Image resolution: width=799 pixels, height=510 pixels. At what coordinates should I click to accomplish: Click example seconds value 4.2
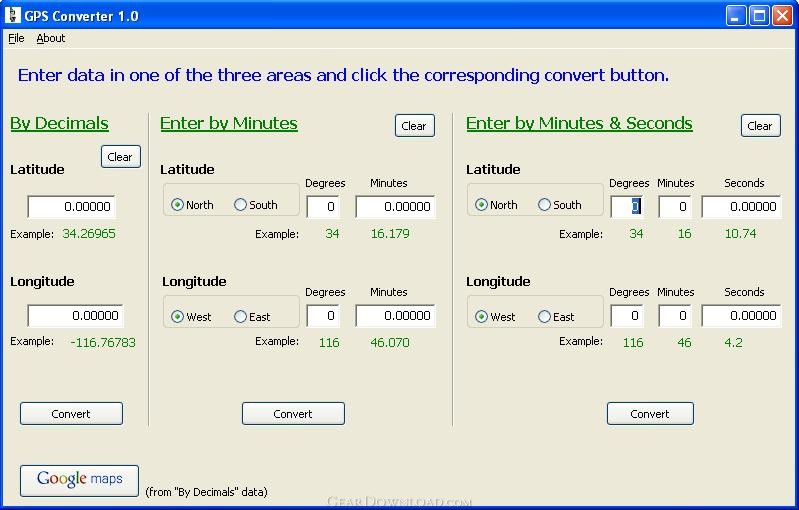coord(733,342)
